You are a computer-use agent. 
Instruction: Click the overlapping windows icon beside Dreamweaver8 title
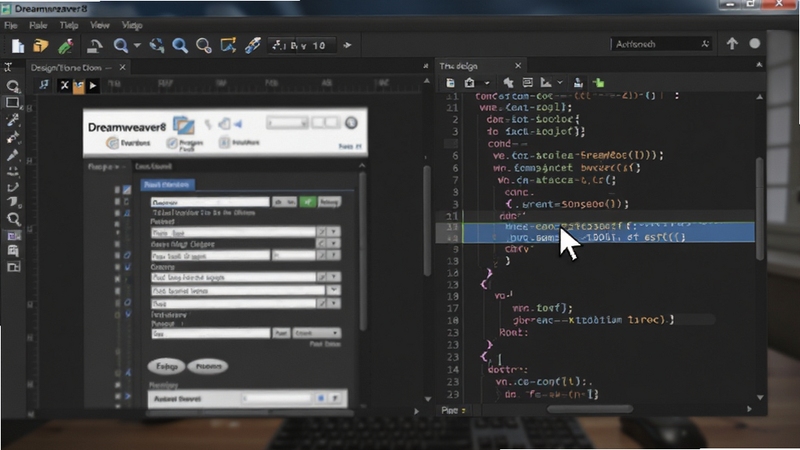(184, 124)
